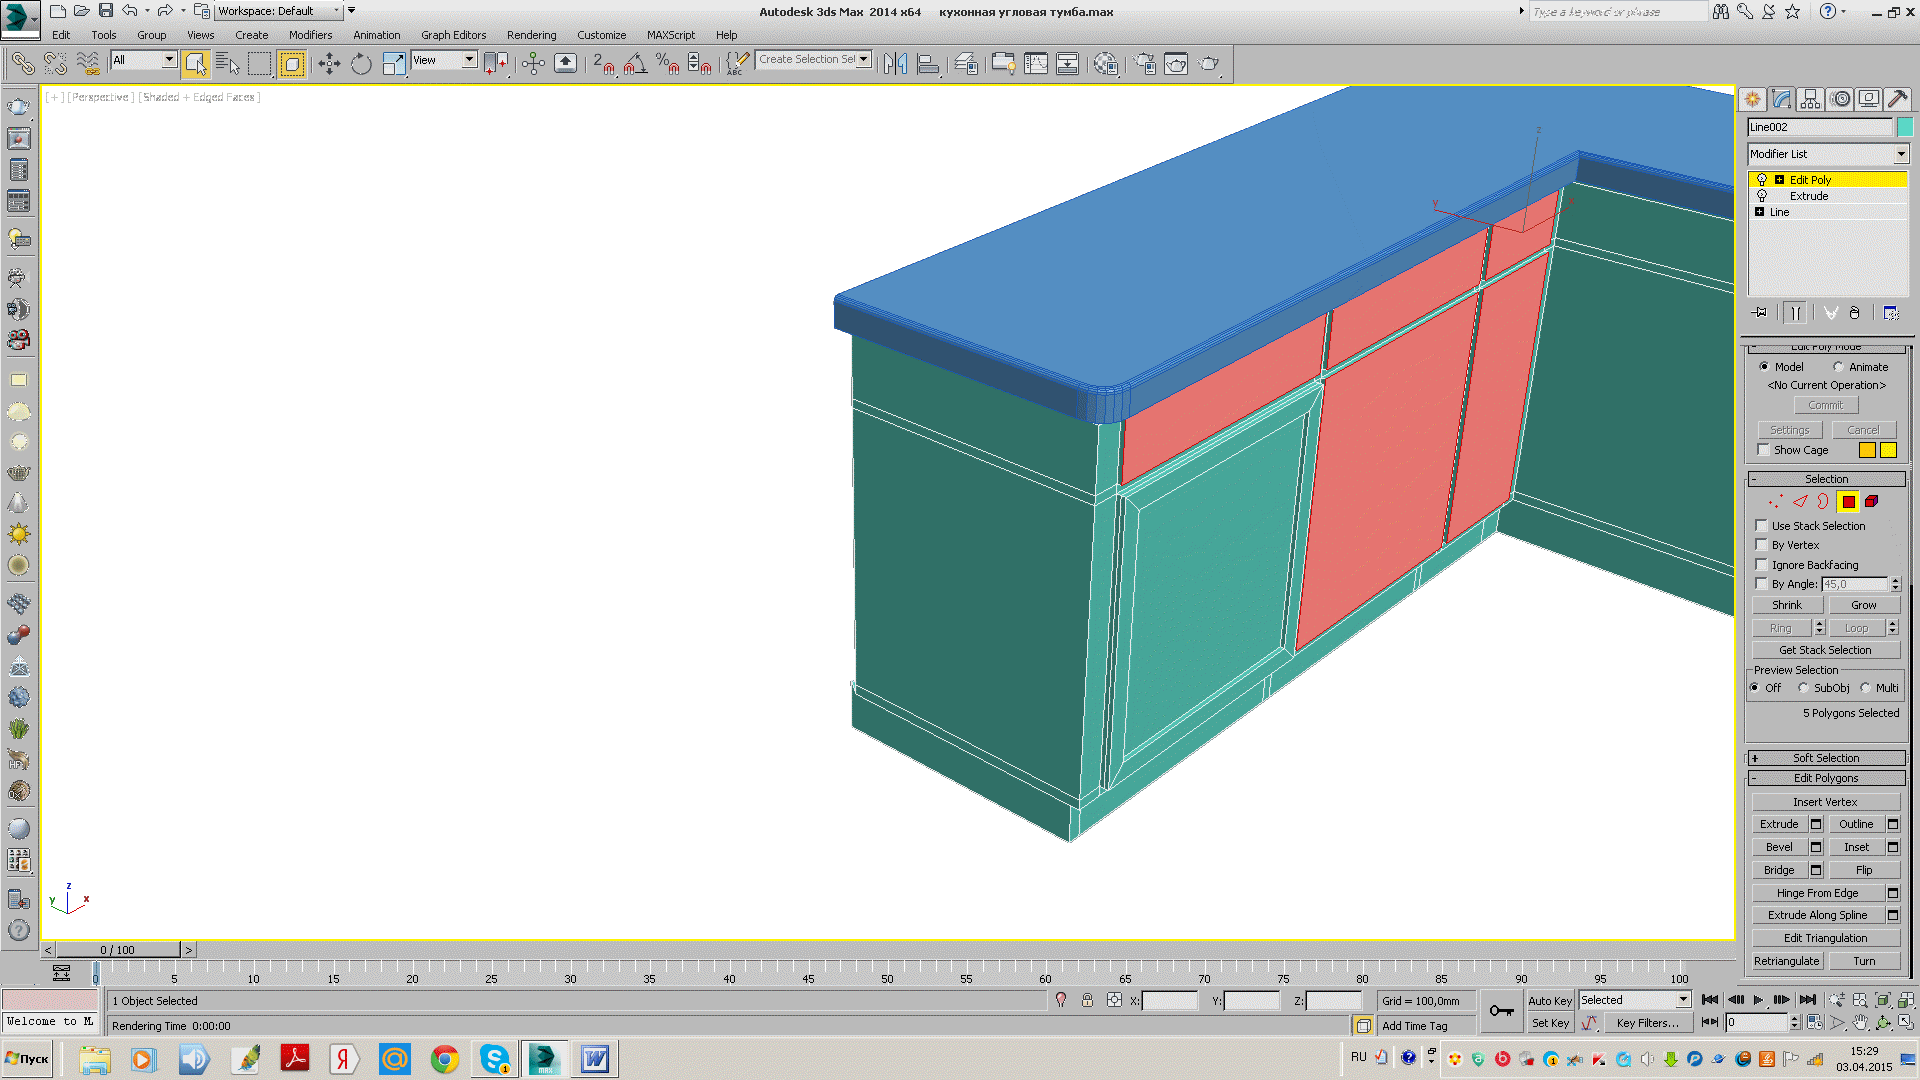Select the Rotate tool in main toolbar
Viewport: 1920px width, 1080px height.
pyautogui.click(x=361, y=64)
